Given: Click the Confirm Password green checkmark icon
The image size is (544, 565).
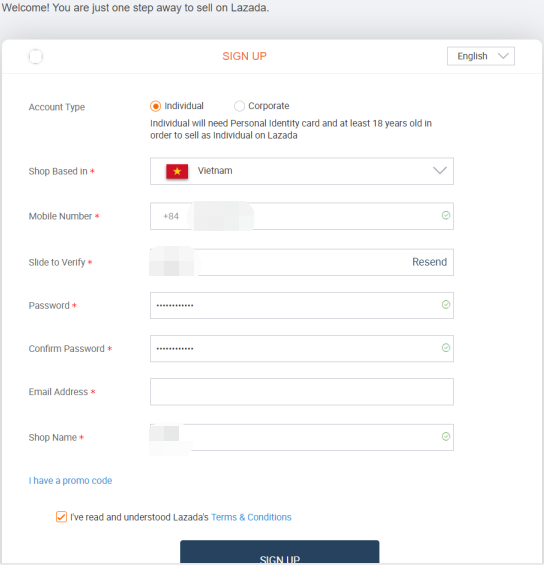Looking at the screenshot, I should click(x=446, y=348).
